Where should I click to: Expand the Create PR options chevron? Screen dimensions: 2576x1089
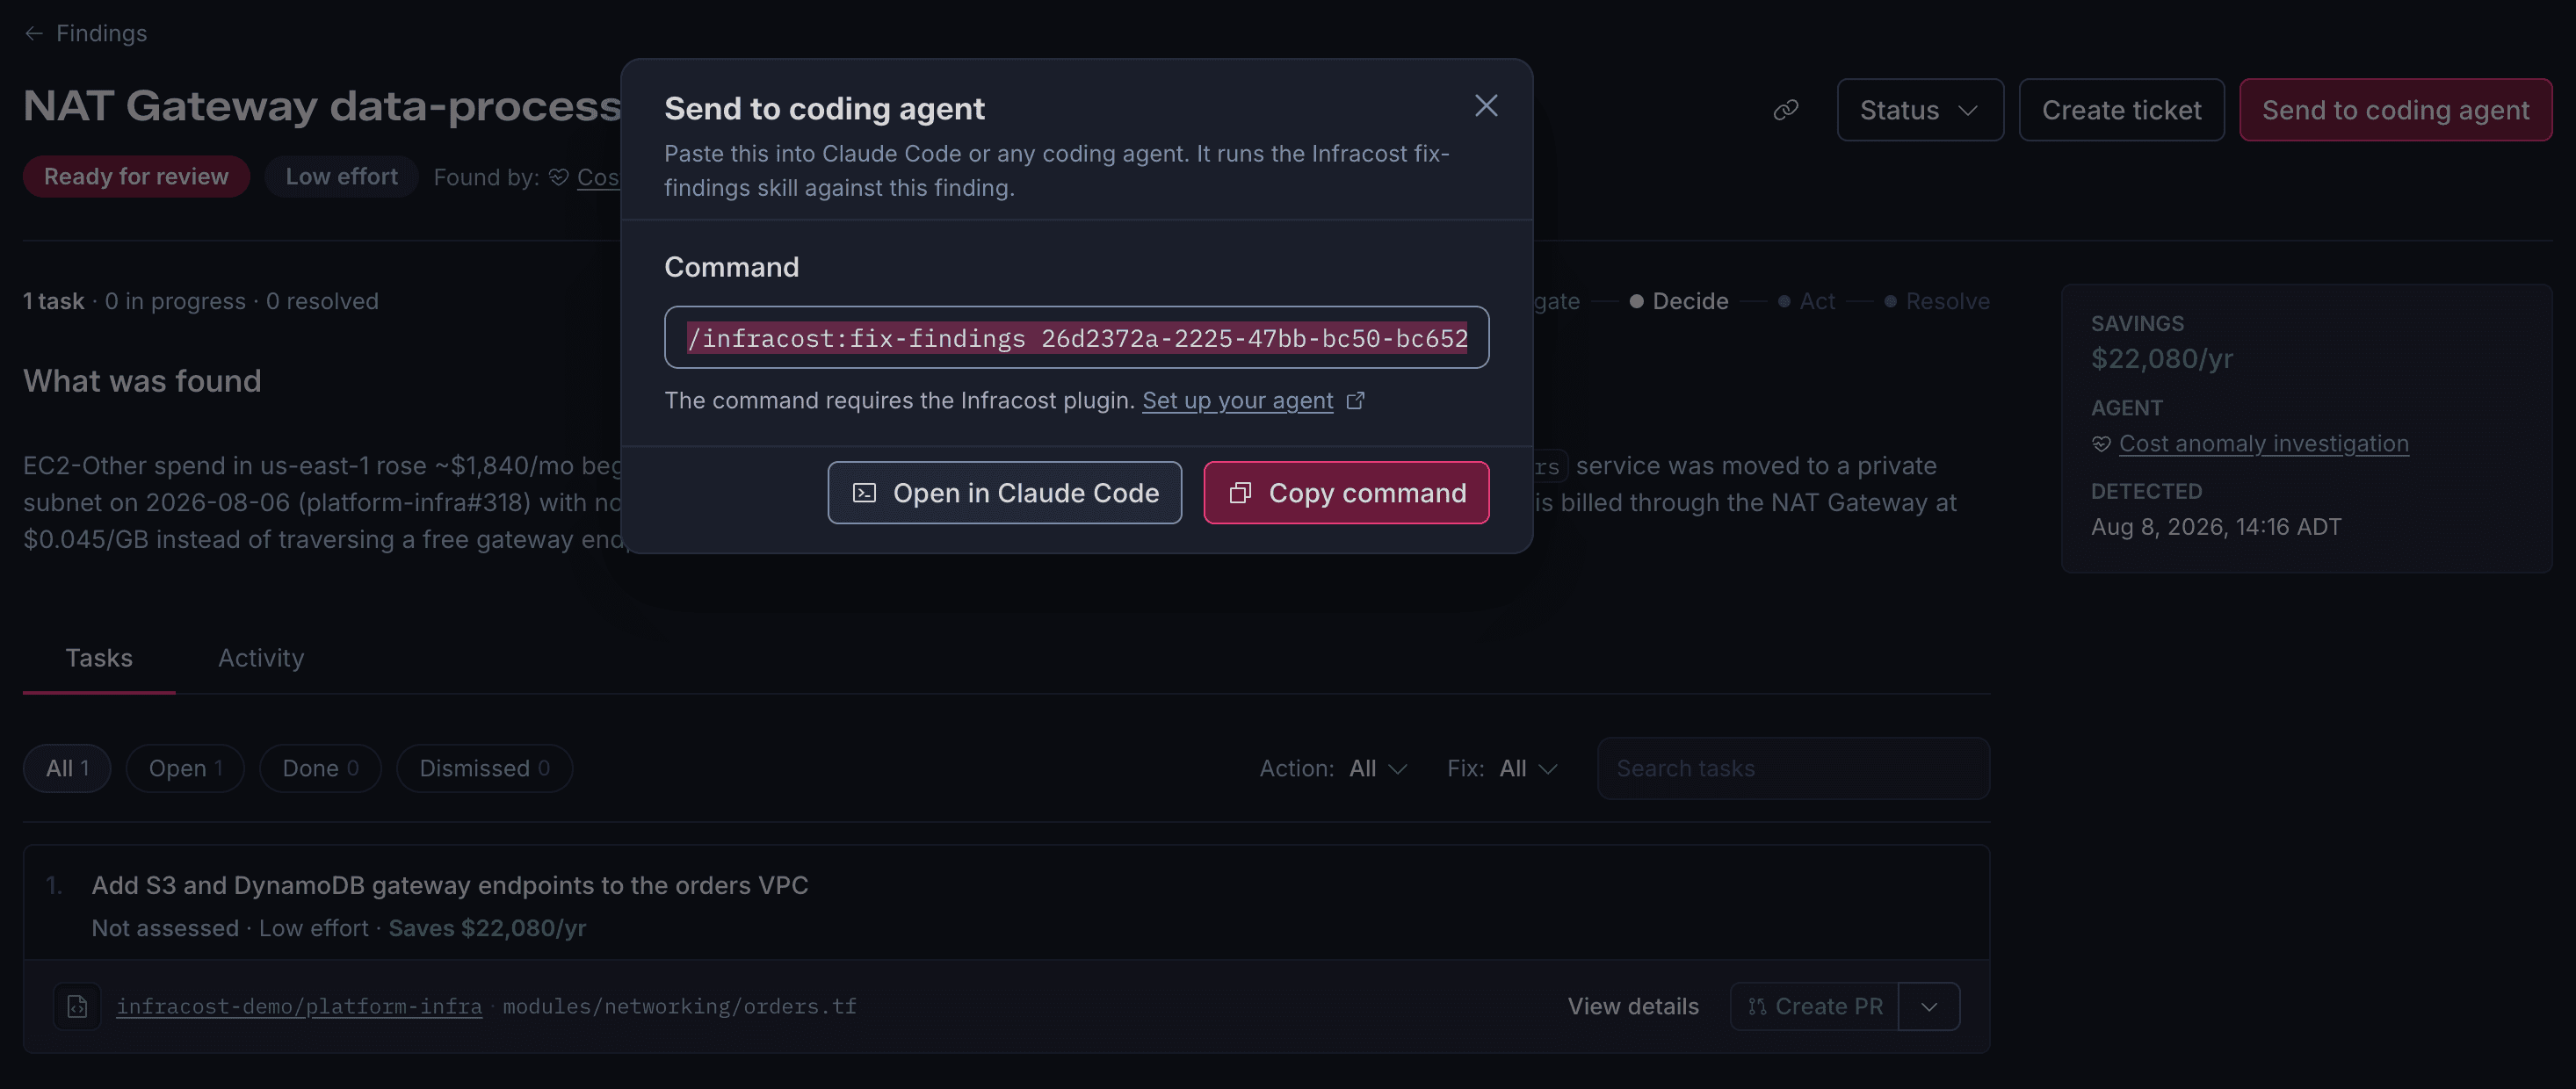click(x=1929, y=1006)
